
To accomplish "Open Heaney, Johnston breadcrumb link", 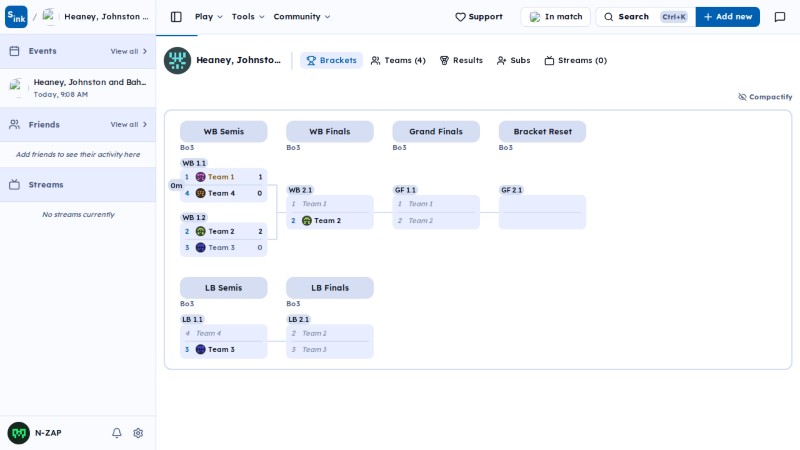I will (x=106, y=17).
